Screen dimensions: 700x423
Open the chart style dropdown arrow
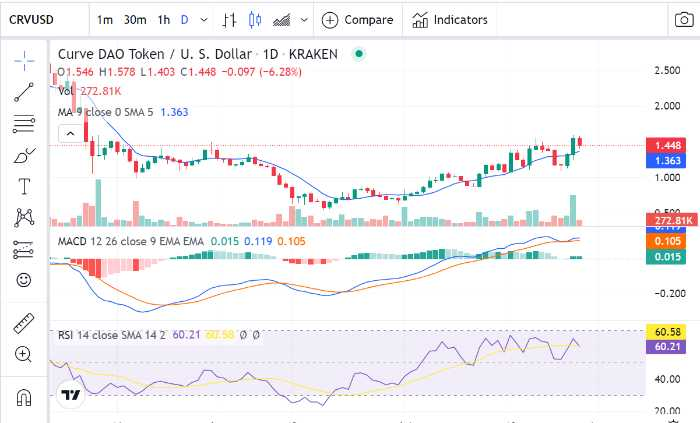[x=304, y=20]
